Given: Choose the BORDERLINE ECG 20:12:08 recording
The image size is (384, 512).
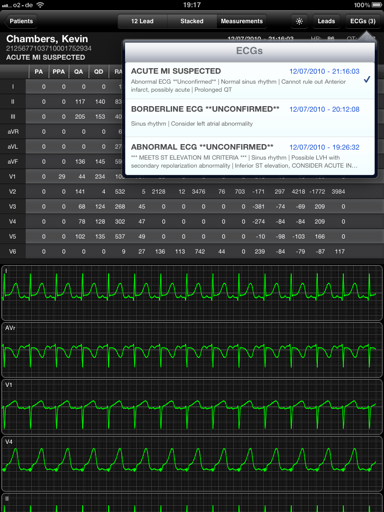Looking at the screenshot, I should [250, 118].
